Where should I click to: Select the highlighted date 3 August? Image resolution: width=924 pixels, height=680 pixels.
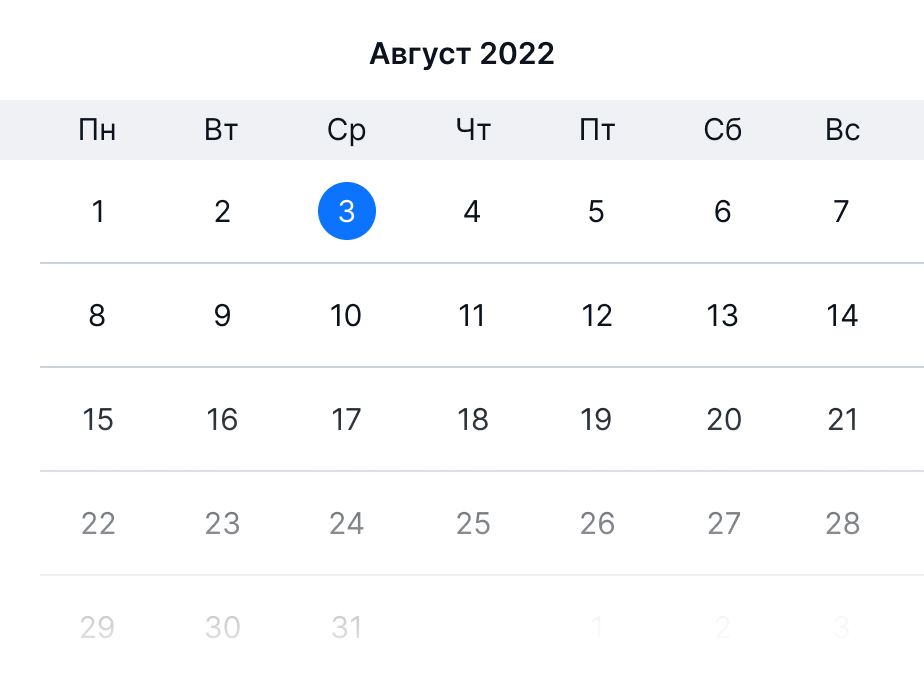pyautogui.click(x=346, y=211)
